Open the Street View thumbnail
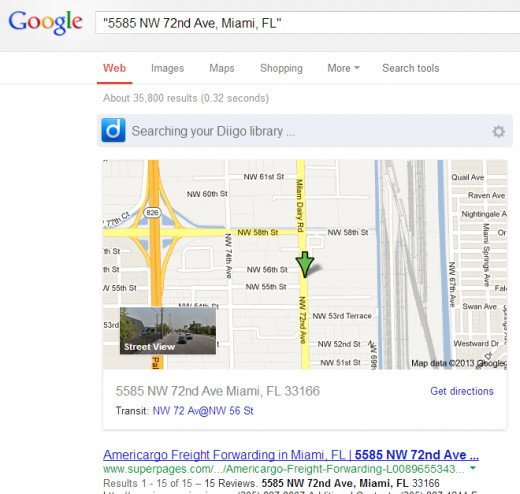This screenshot has height=494, width=520. click(x=168, y=331)
